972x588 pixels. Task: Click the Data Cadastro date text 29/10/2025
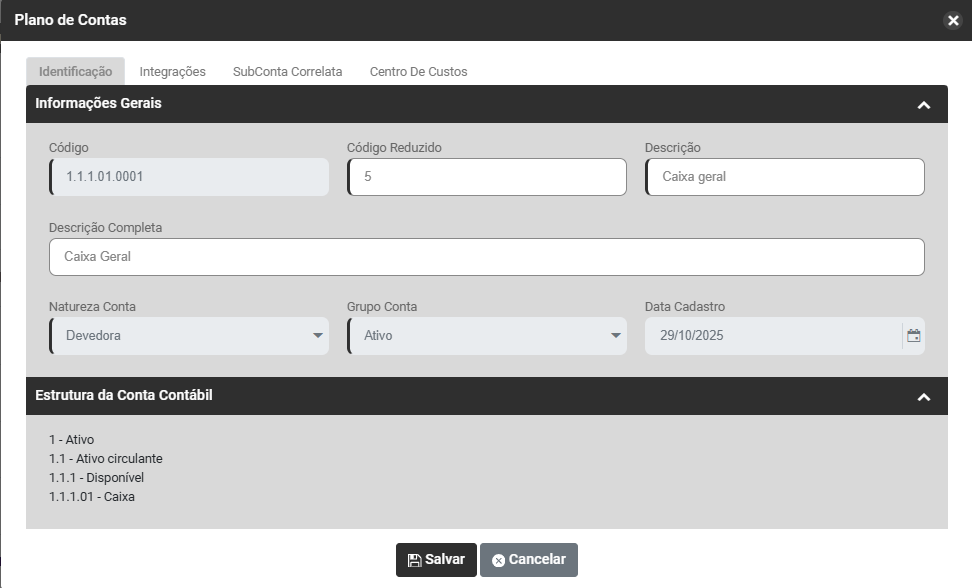[x=691, y=336]
